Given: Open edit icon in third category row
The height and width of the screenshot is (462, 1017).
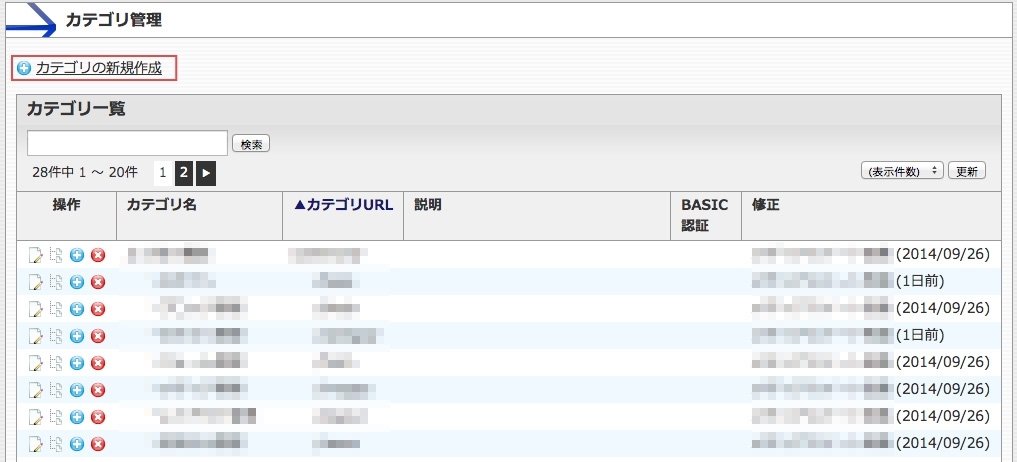Looking at the screenshot, I should [36, 309].
